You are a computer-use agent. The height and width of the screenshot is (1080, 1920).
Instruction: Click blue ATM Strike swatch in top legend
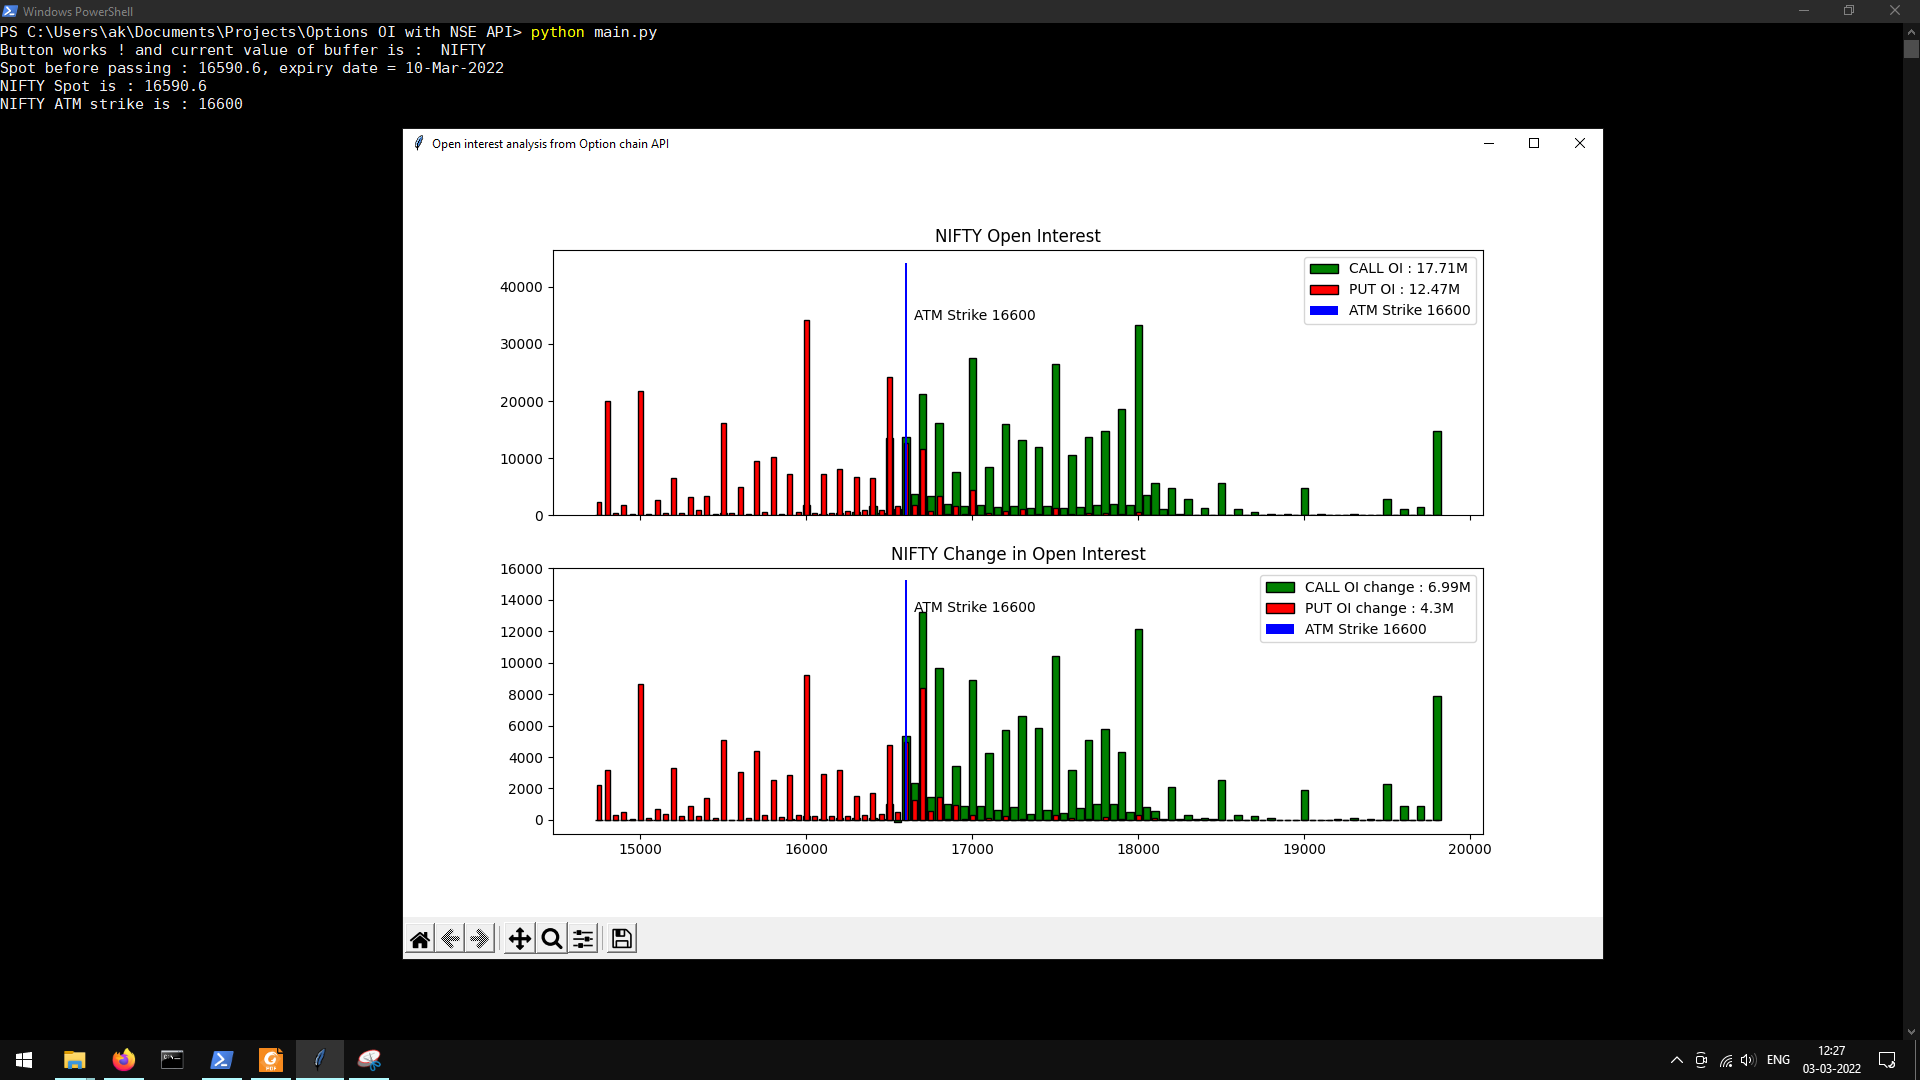pos(1324,311)
